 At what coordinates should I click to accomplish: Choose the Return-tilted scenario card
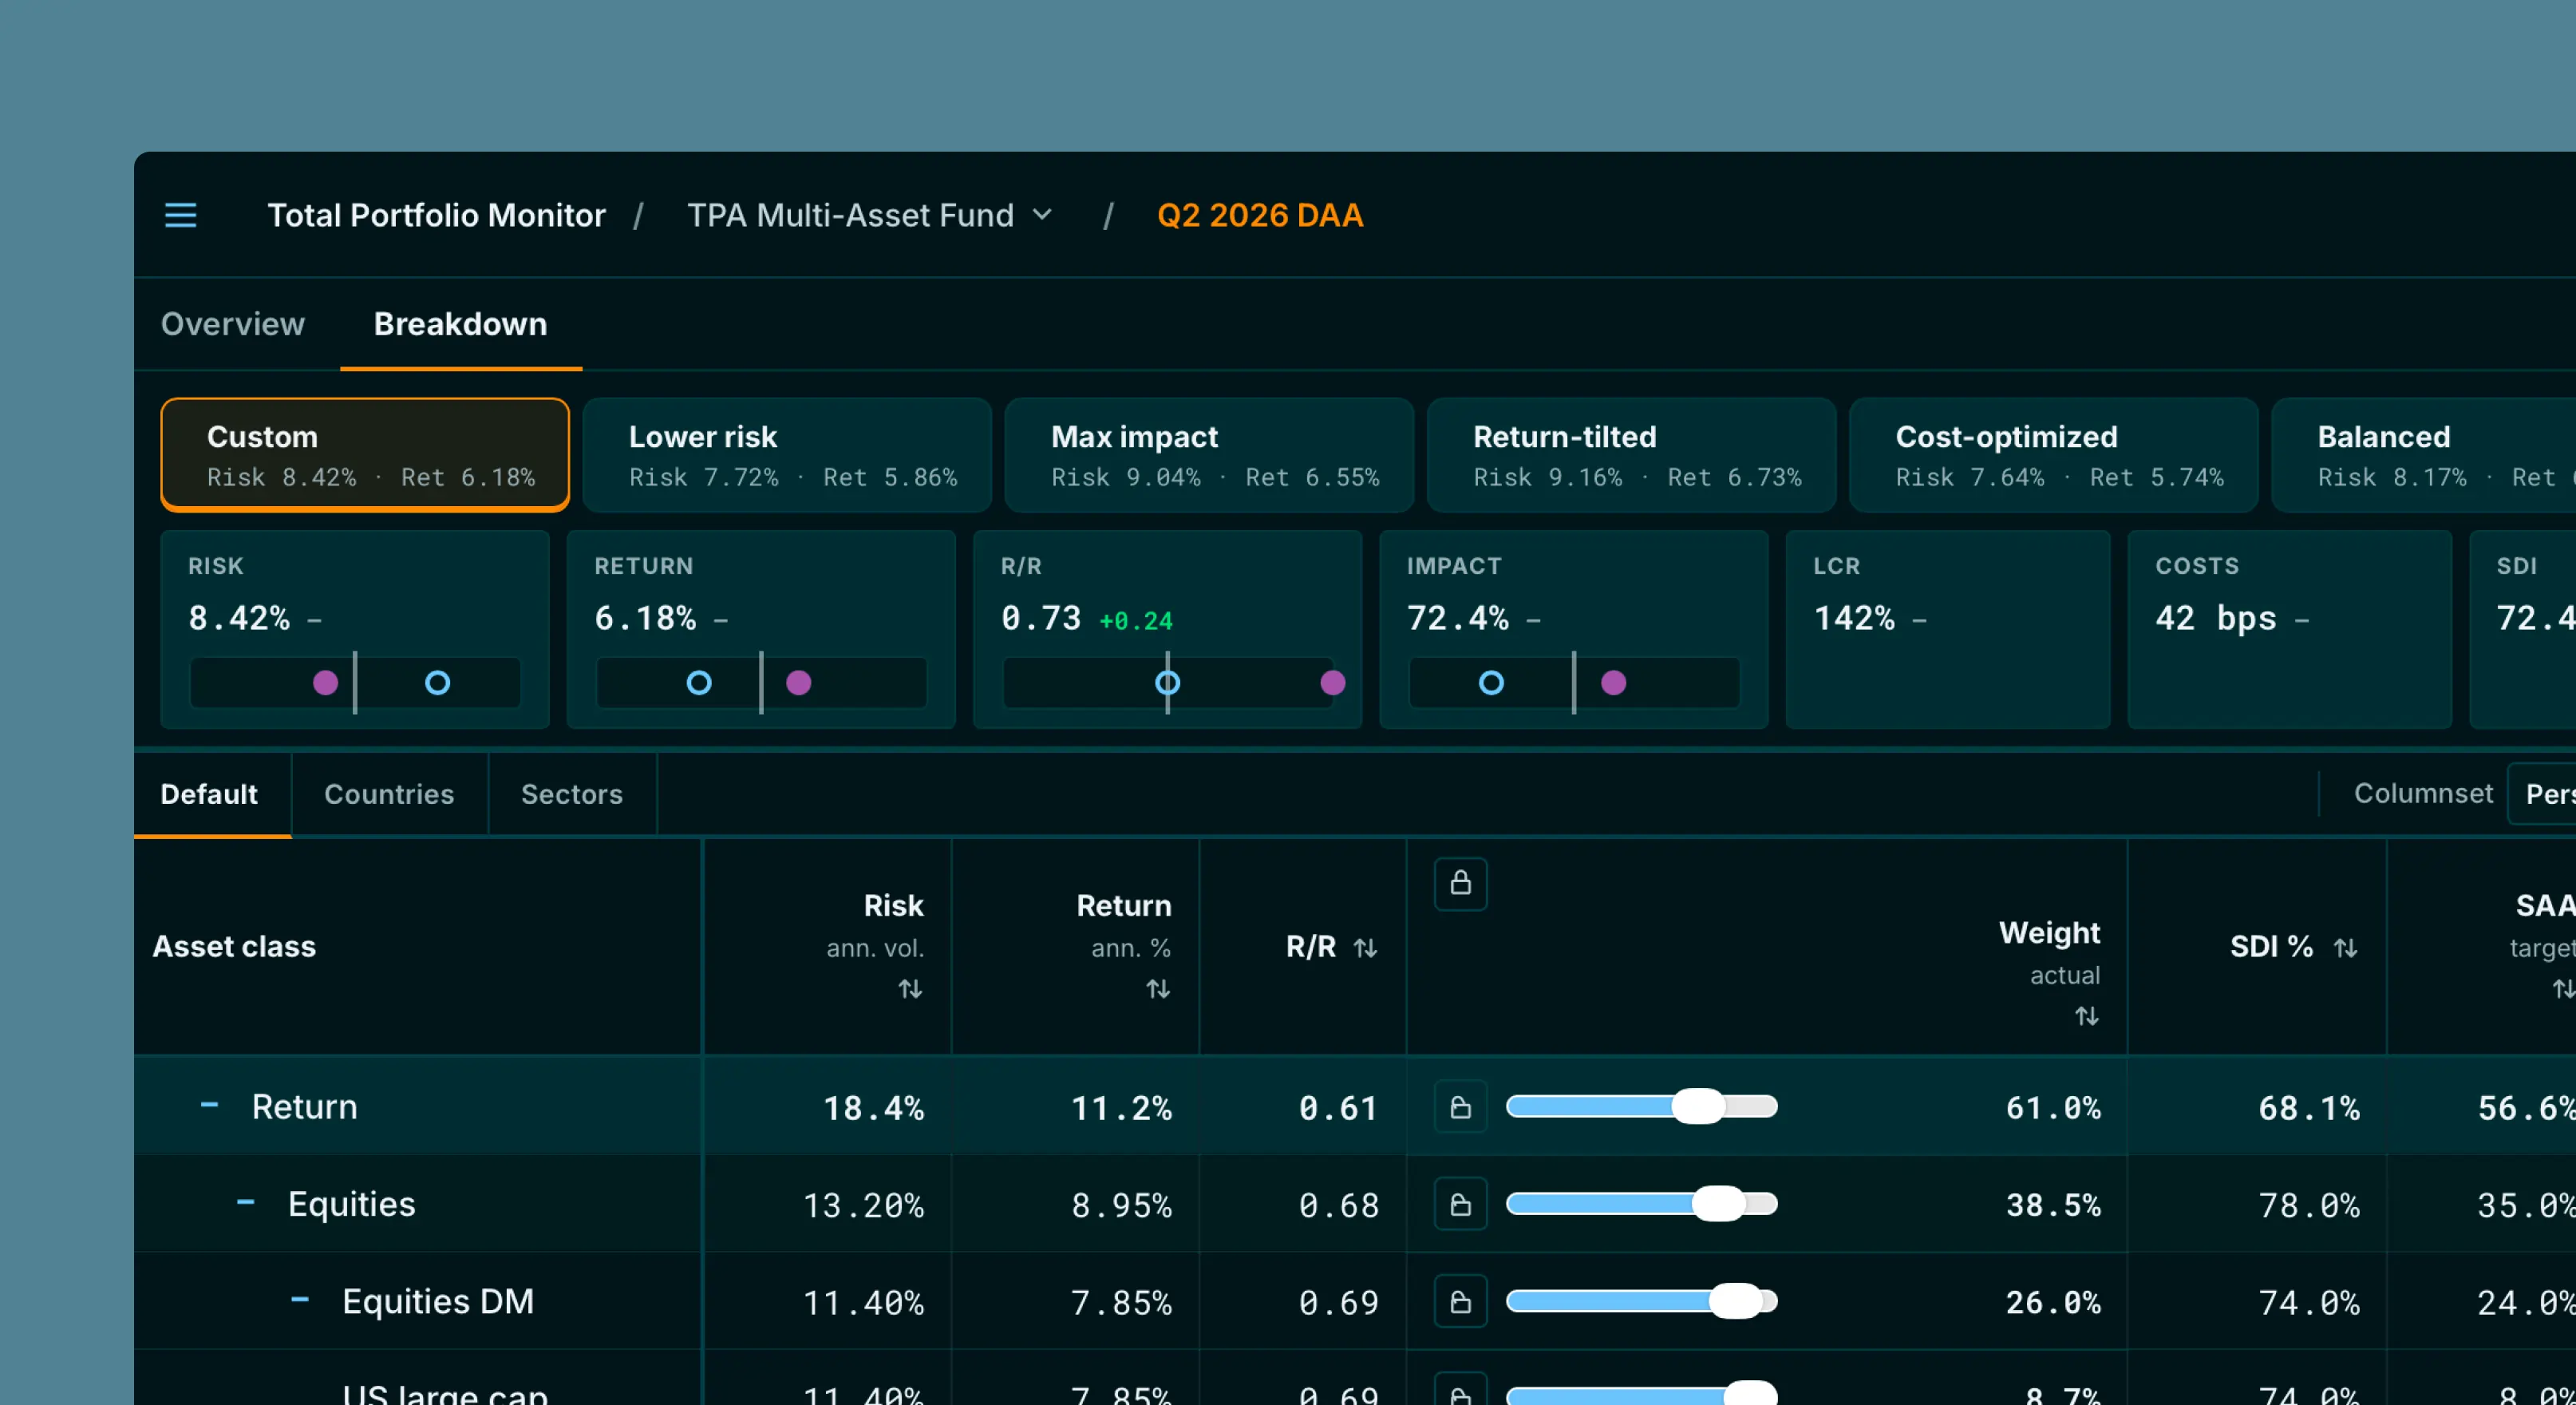coord(1631,455)
